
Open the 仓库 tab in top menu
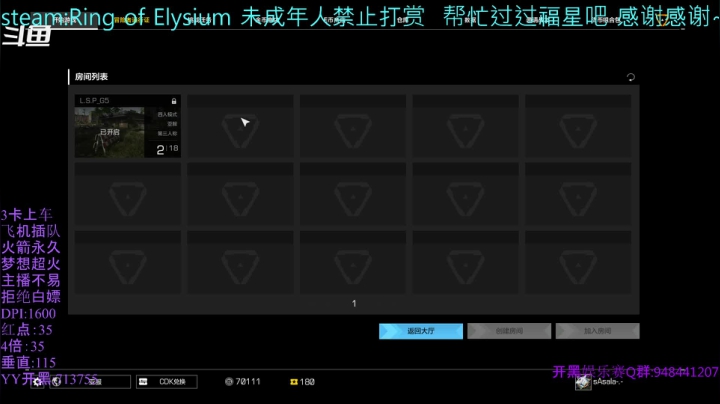click(402, 20)
